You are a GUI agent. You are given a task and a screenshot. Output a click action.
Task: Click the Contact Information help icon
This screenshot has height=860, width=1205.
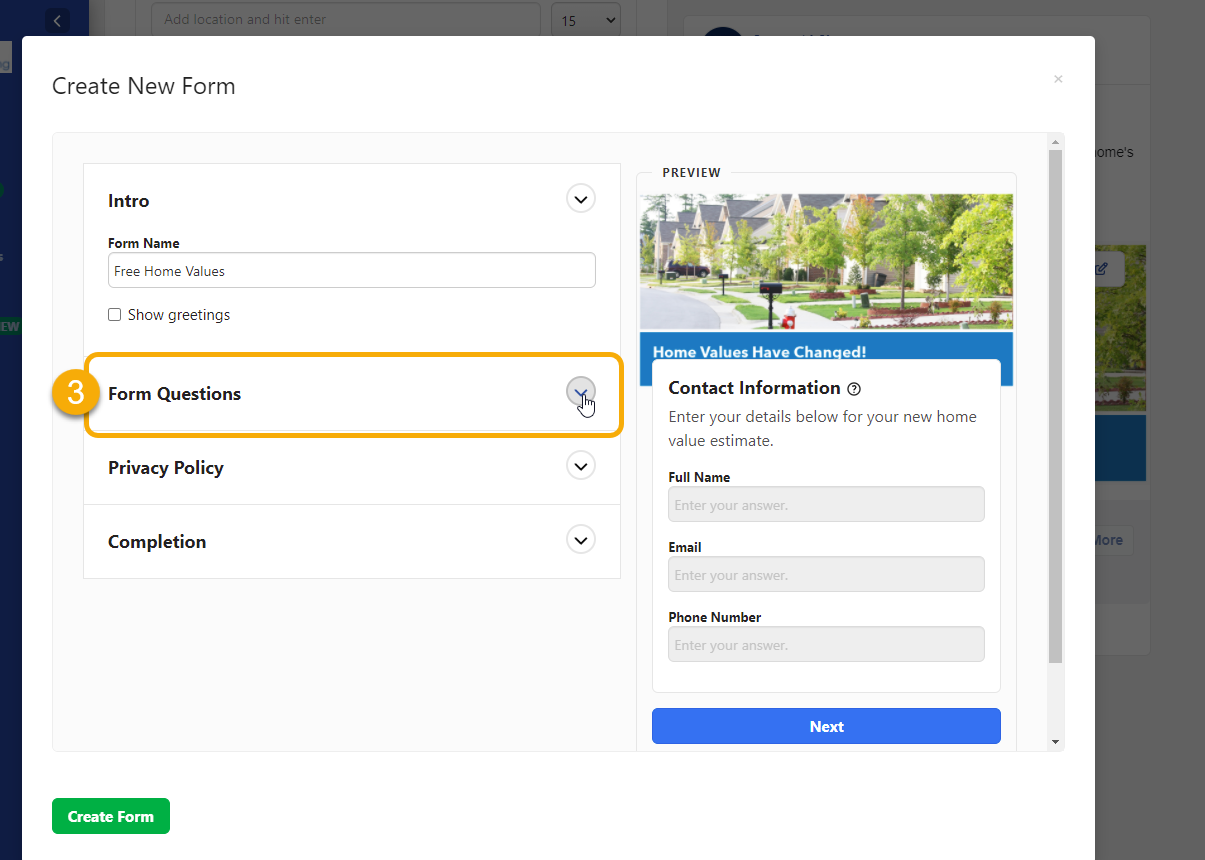click(x=854, y=389)
